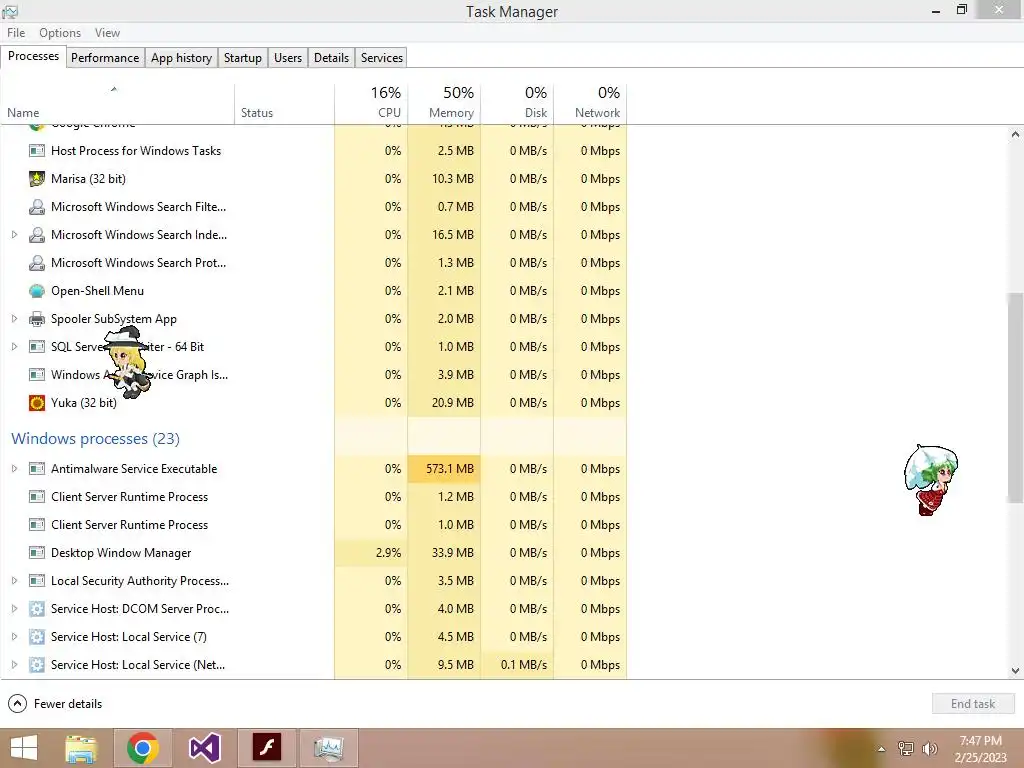
Task: Click the Windows processes (23) group header
Action: tap(95, 439)
